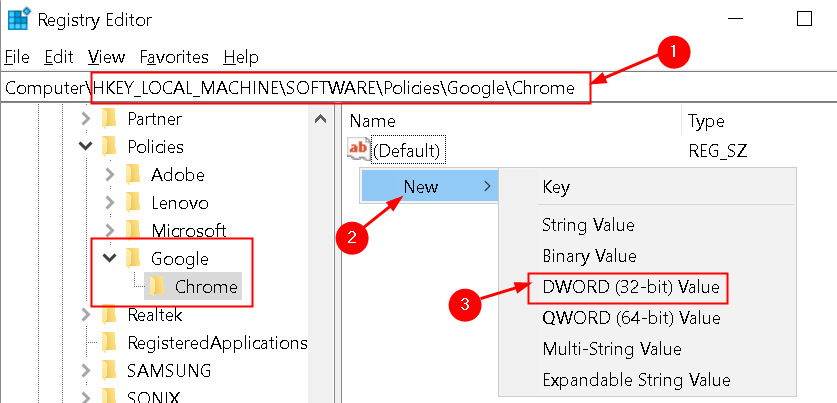
Task: Open the Favorites menu
Action: click(x=174, y=57)
